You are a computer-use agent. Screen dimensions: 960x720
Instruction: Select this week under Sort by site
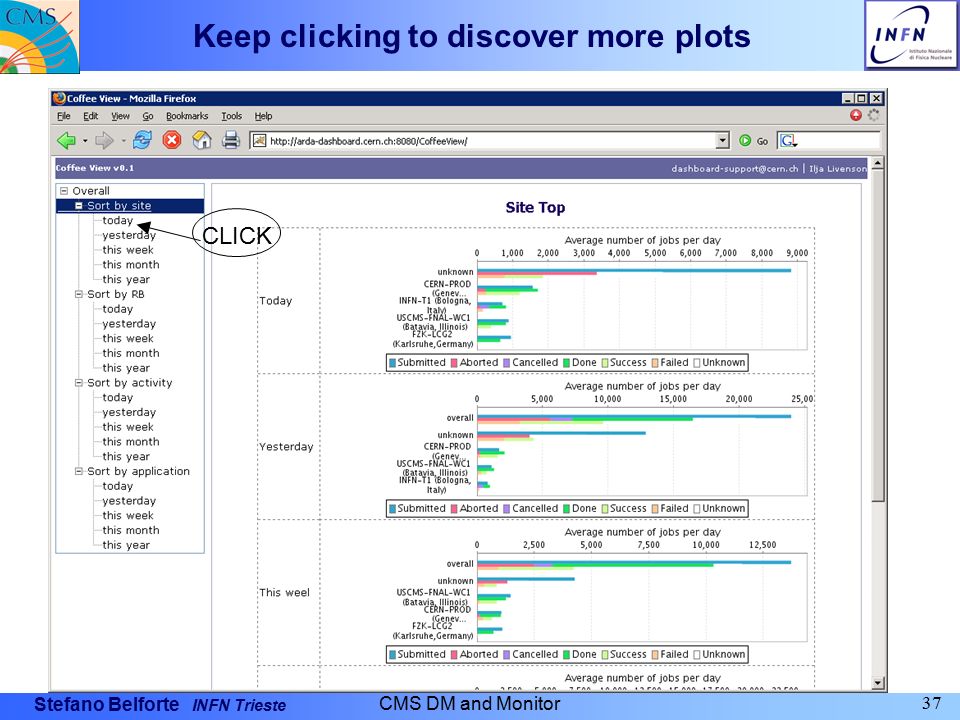[x=128, y=250]
